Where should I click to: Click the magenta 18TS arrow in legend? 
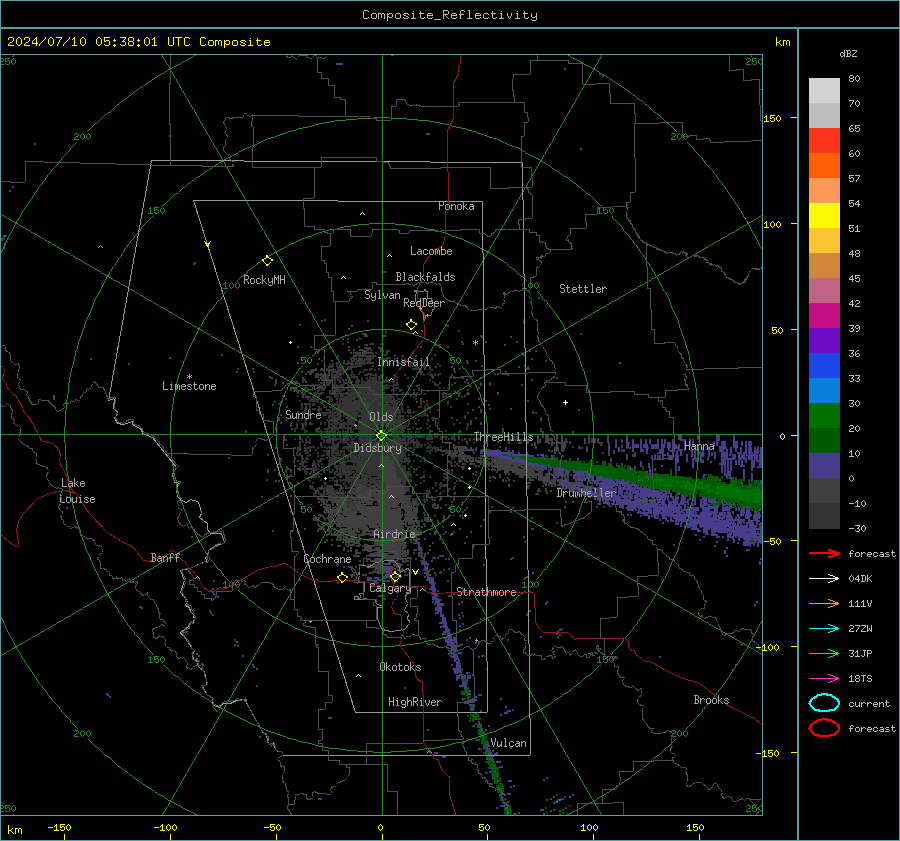(824, 679)
